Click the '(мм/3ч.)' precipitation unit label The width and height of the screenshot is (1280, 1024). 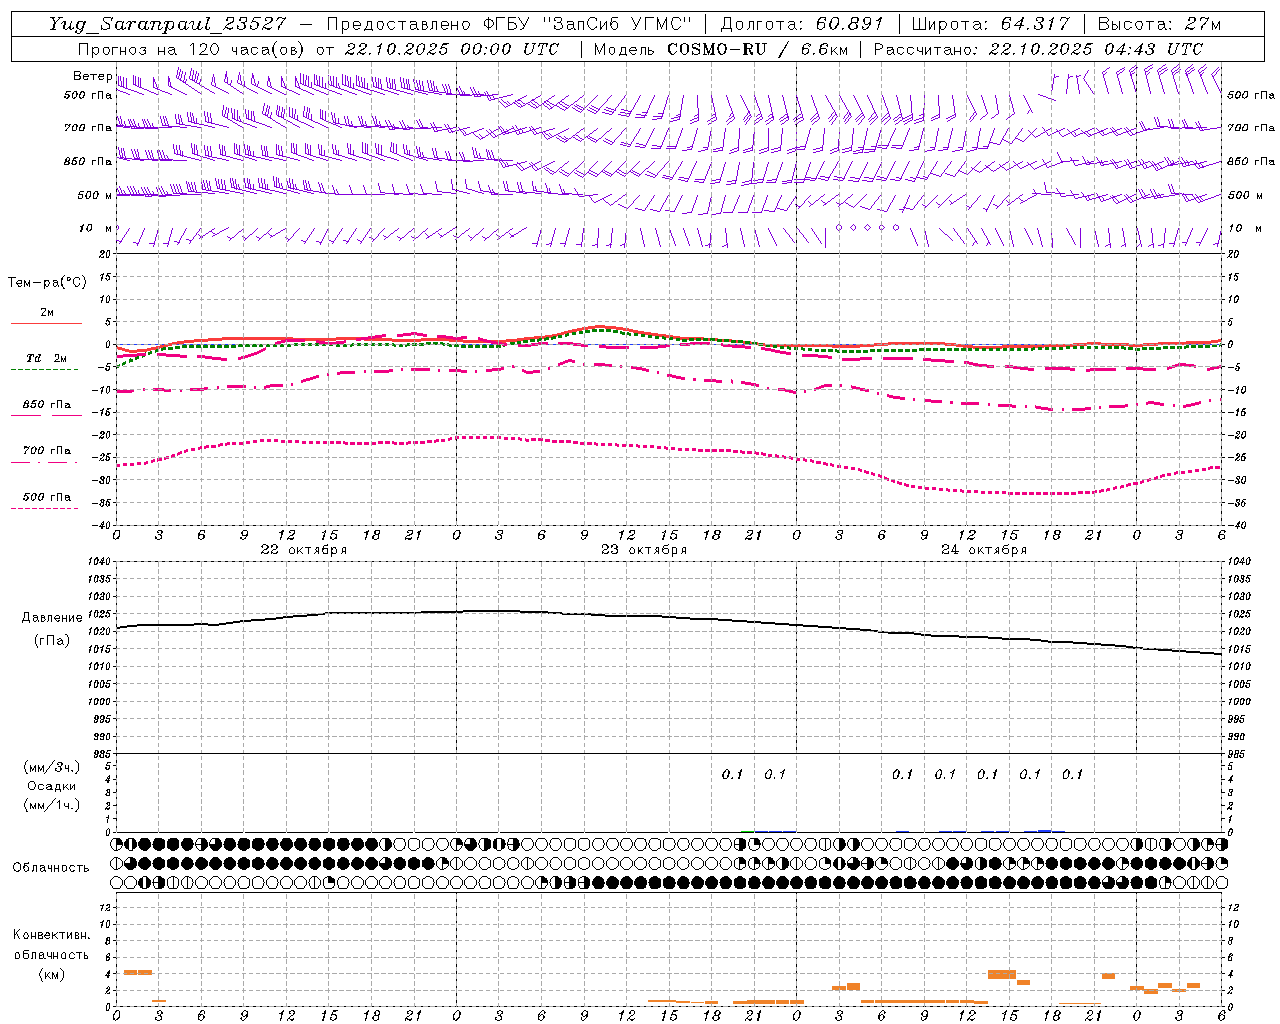point(52,767)
